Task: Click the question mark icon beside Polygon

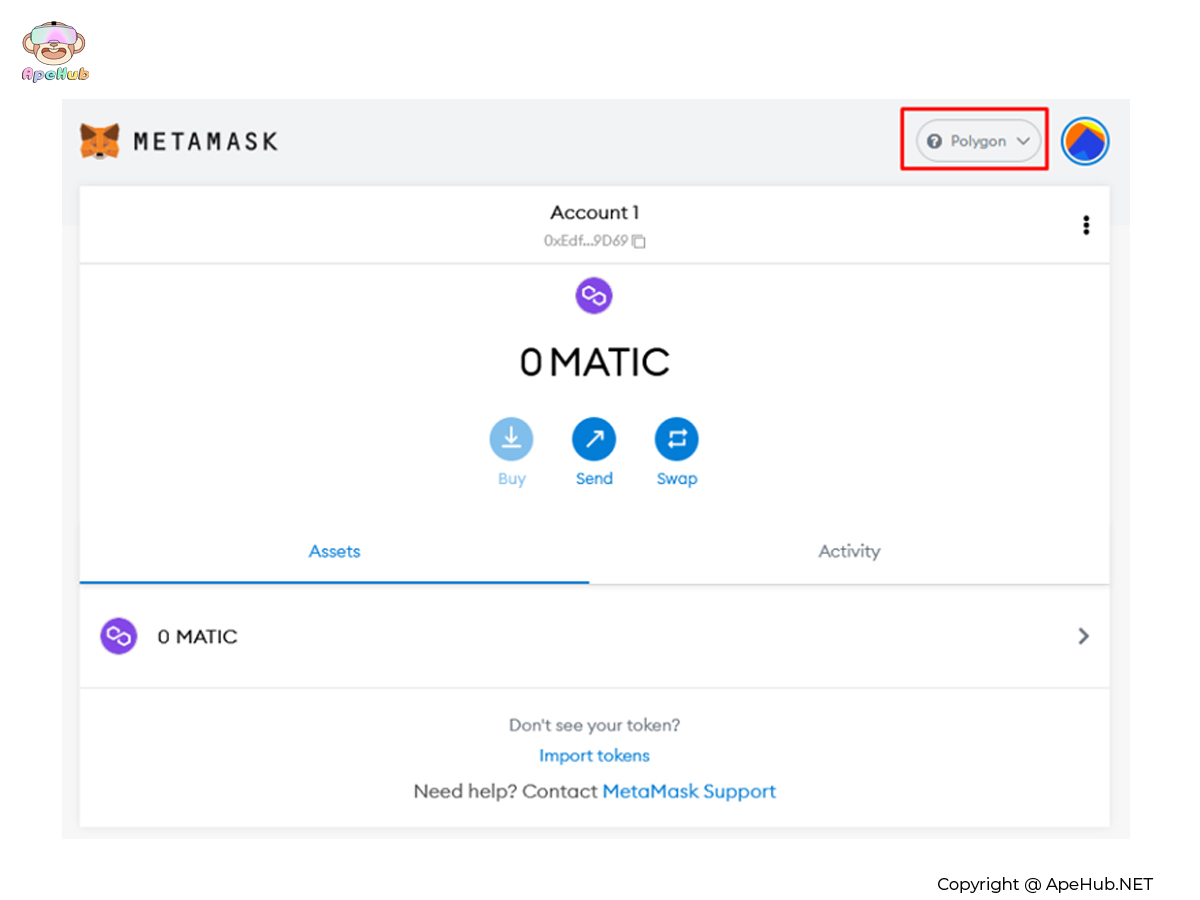Action: 934,141
